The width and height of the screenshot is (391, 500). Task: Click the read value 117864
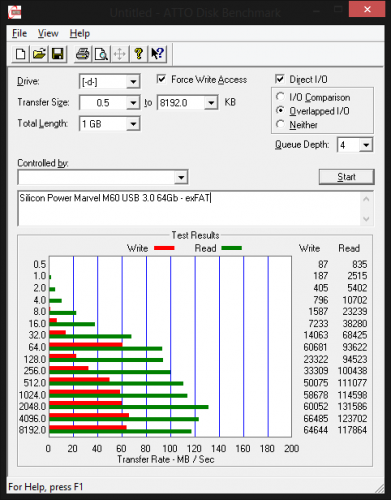coord(352,430)
